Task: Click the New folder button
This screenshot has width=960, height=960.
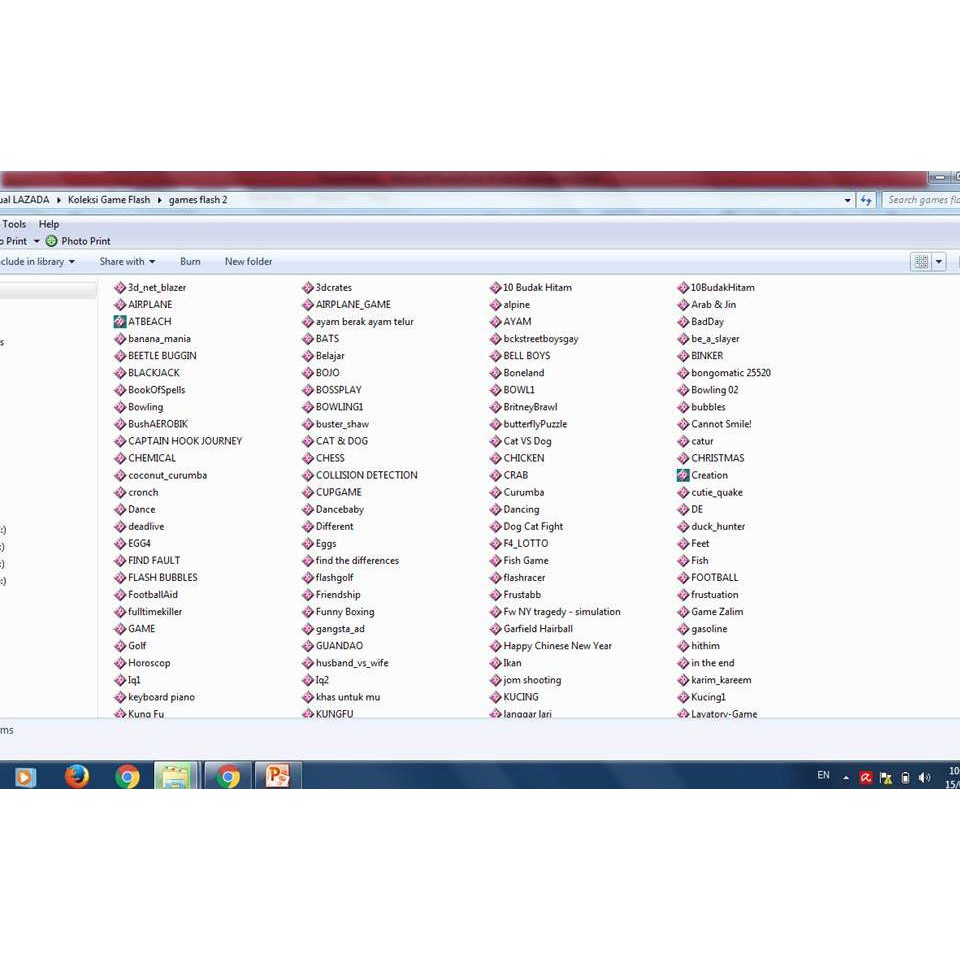Action: pos(248,262)
